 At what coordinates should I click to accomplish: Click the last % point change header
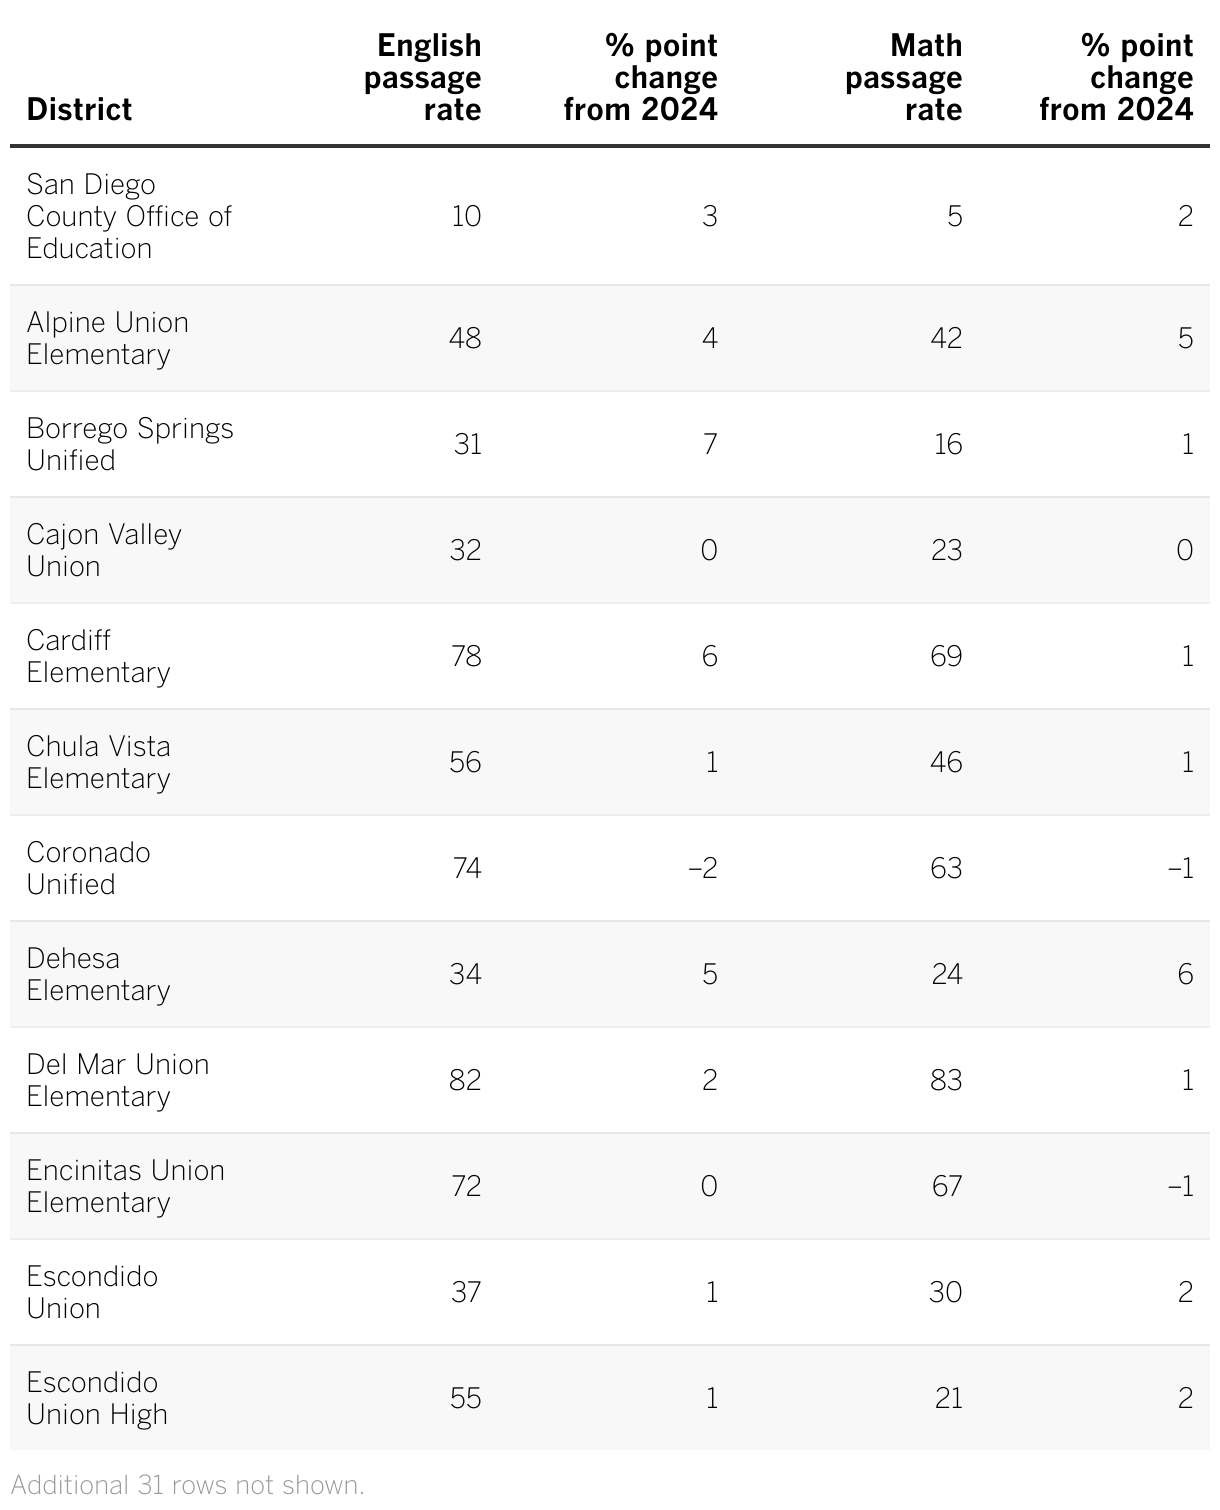tap(1116, 77)
